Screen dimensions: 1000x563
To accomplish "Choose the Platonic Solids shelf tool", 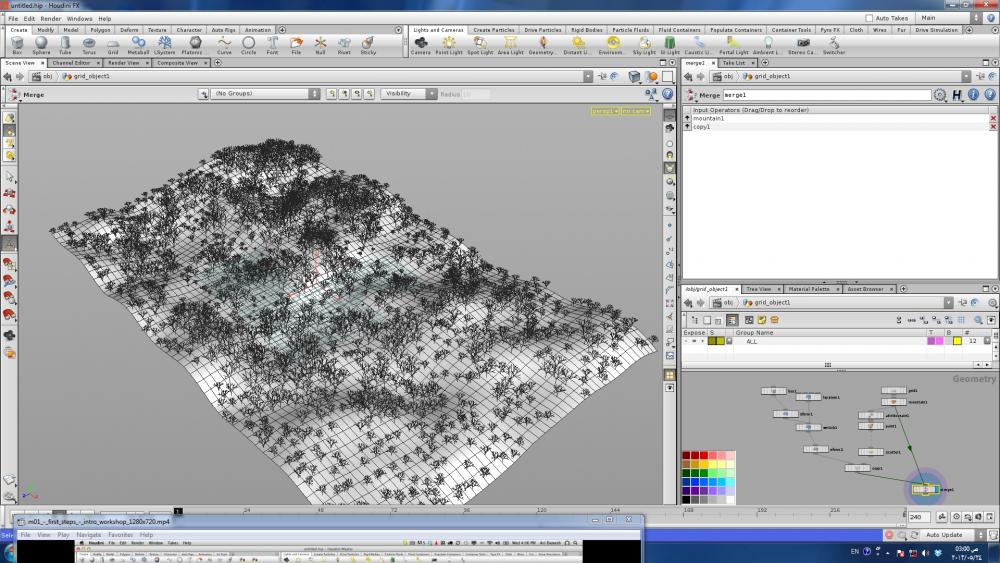I will click(195, 45).
